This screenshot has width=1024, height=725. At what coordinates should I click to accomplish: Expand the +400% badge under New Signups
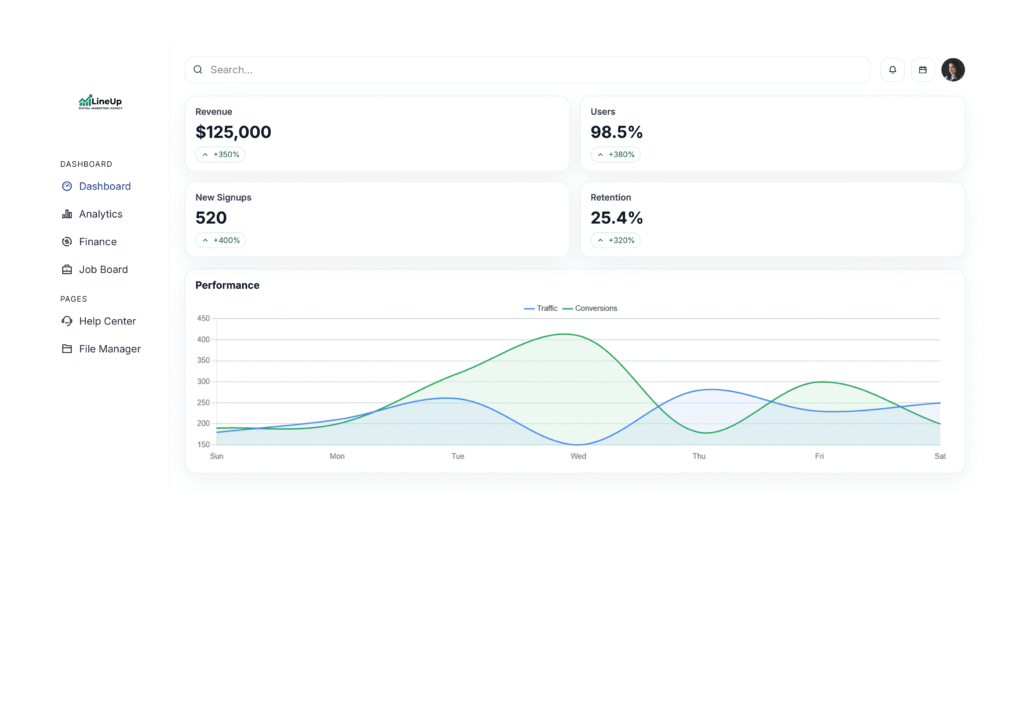click(220, 240)
